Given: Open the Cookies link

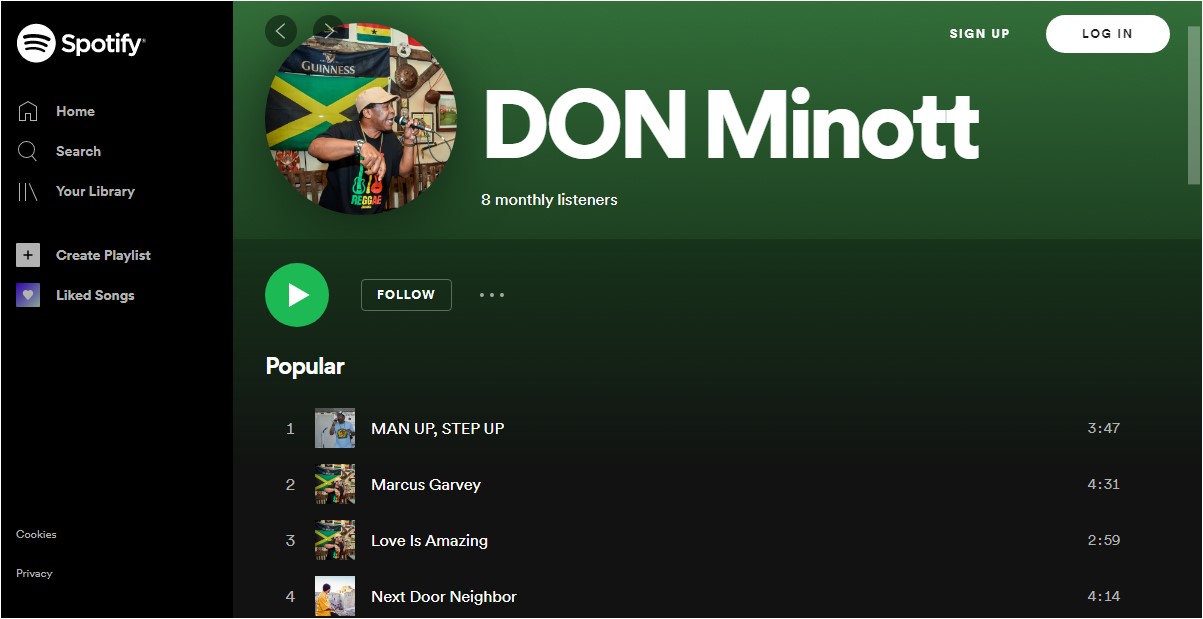Looking at the screenshot, I should coord(36,534).
